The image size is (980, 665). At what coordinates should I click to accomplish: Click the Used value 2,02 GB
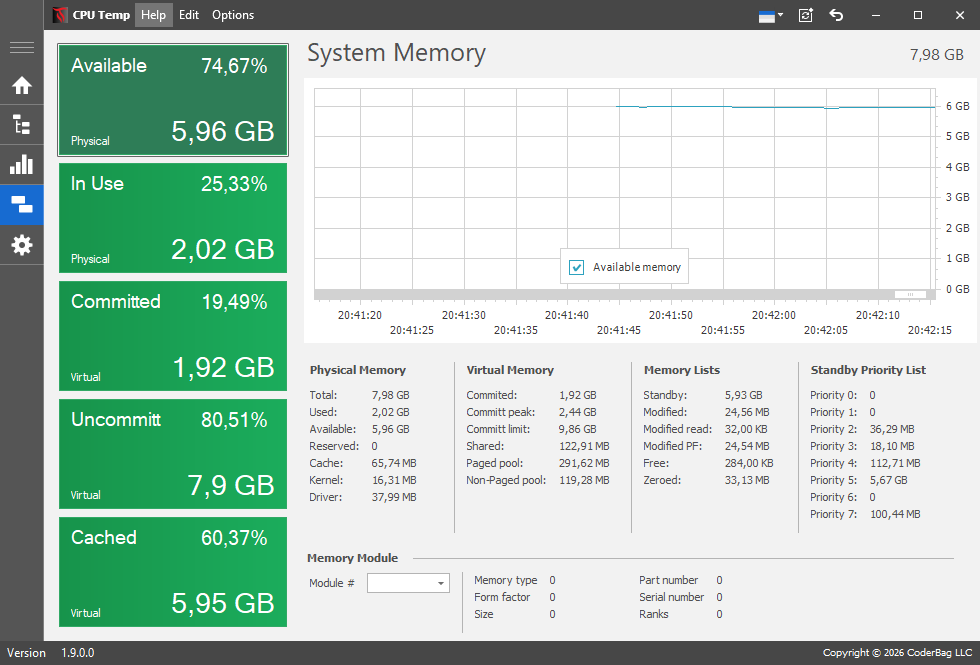(391, 412)
